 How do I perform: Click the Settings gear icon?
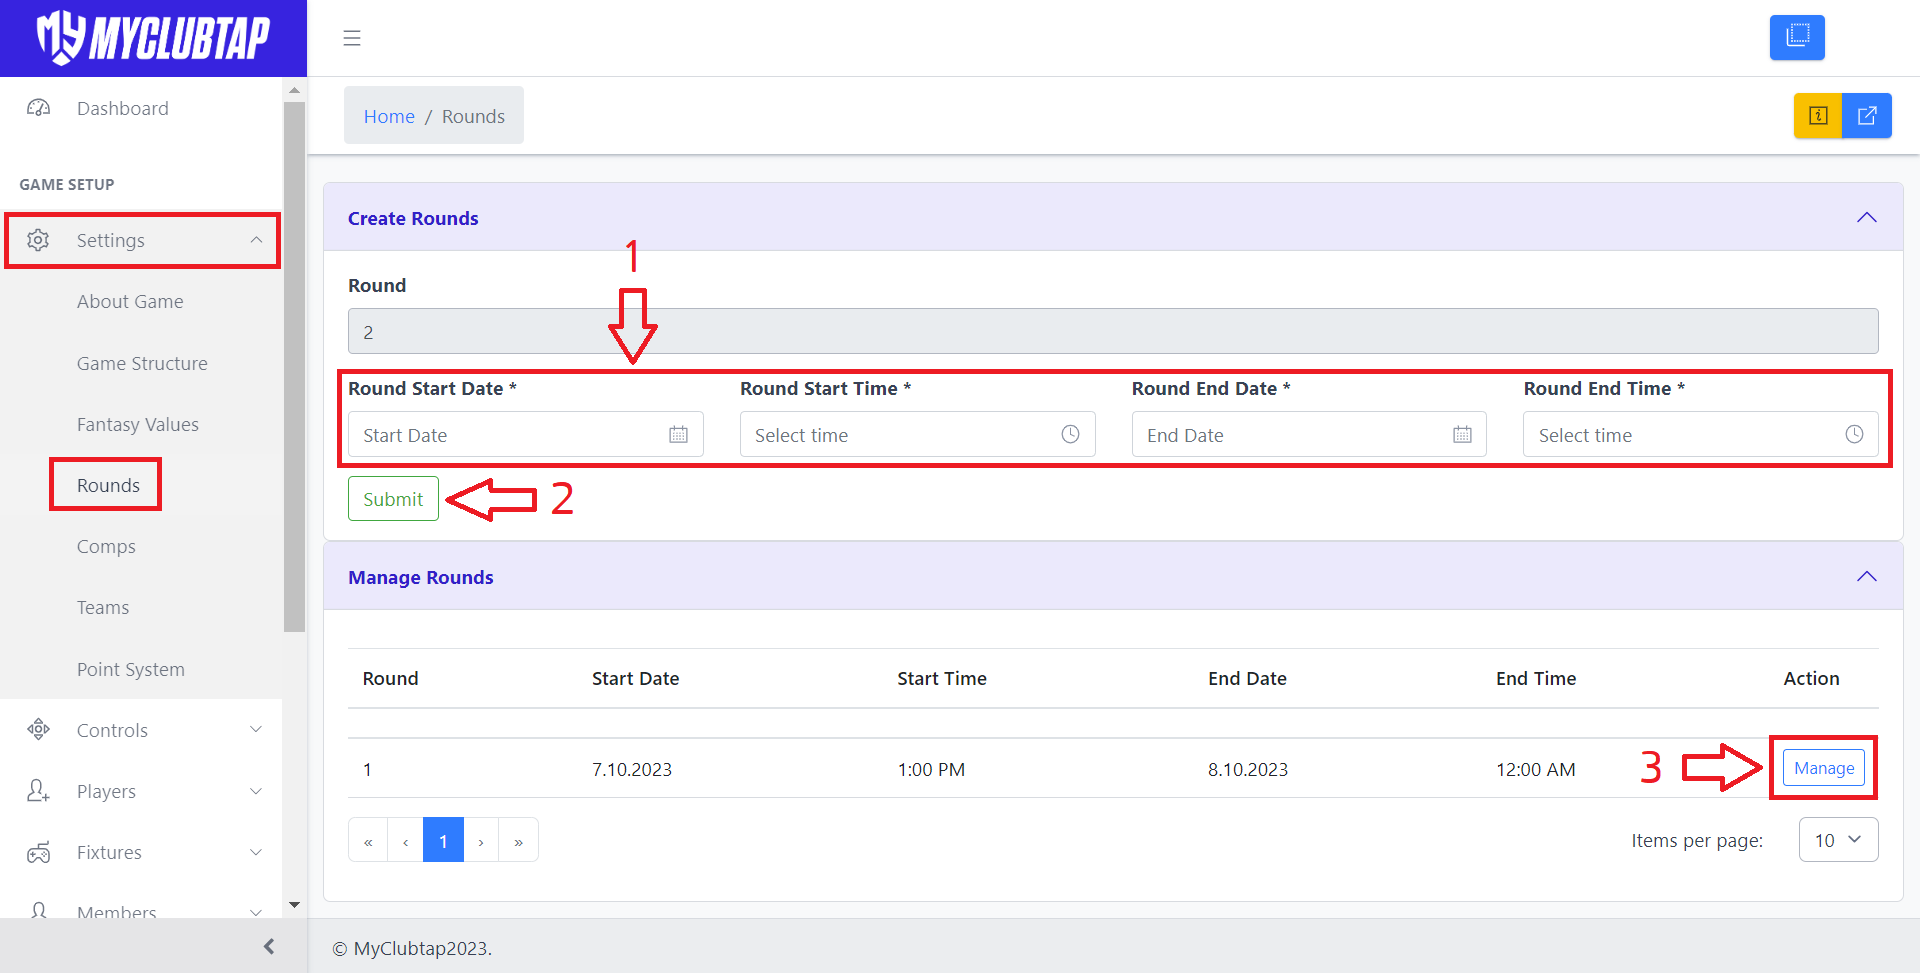tap(38, 240)
